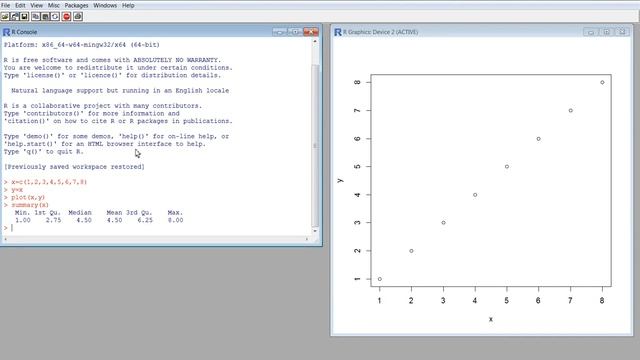
Task: Click the 'y=x' command line
Action: (17, 190)
